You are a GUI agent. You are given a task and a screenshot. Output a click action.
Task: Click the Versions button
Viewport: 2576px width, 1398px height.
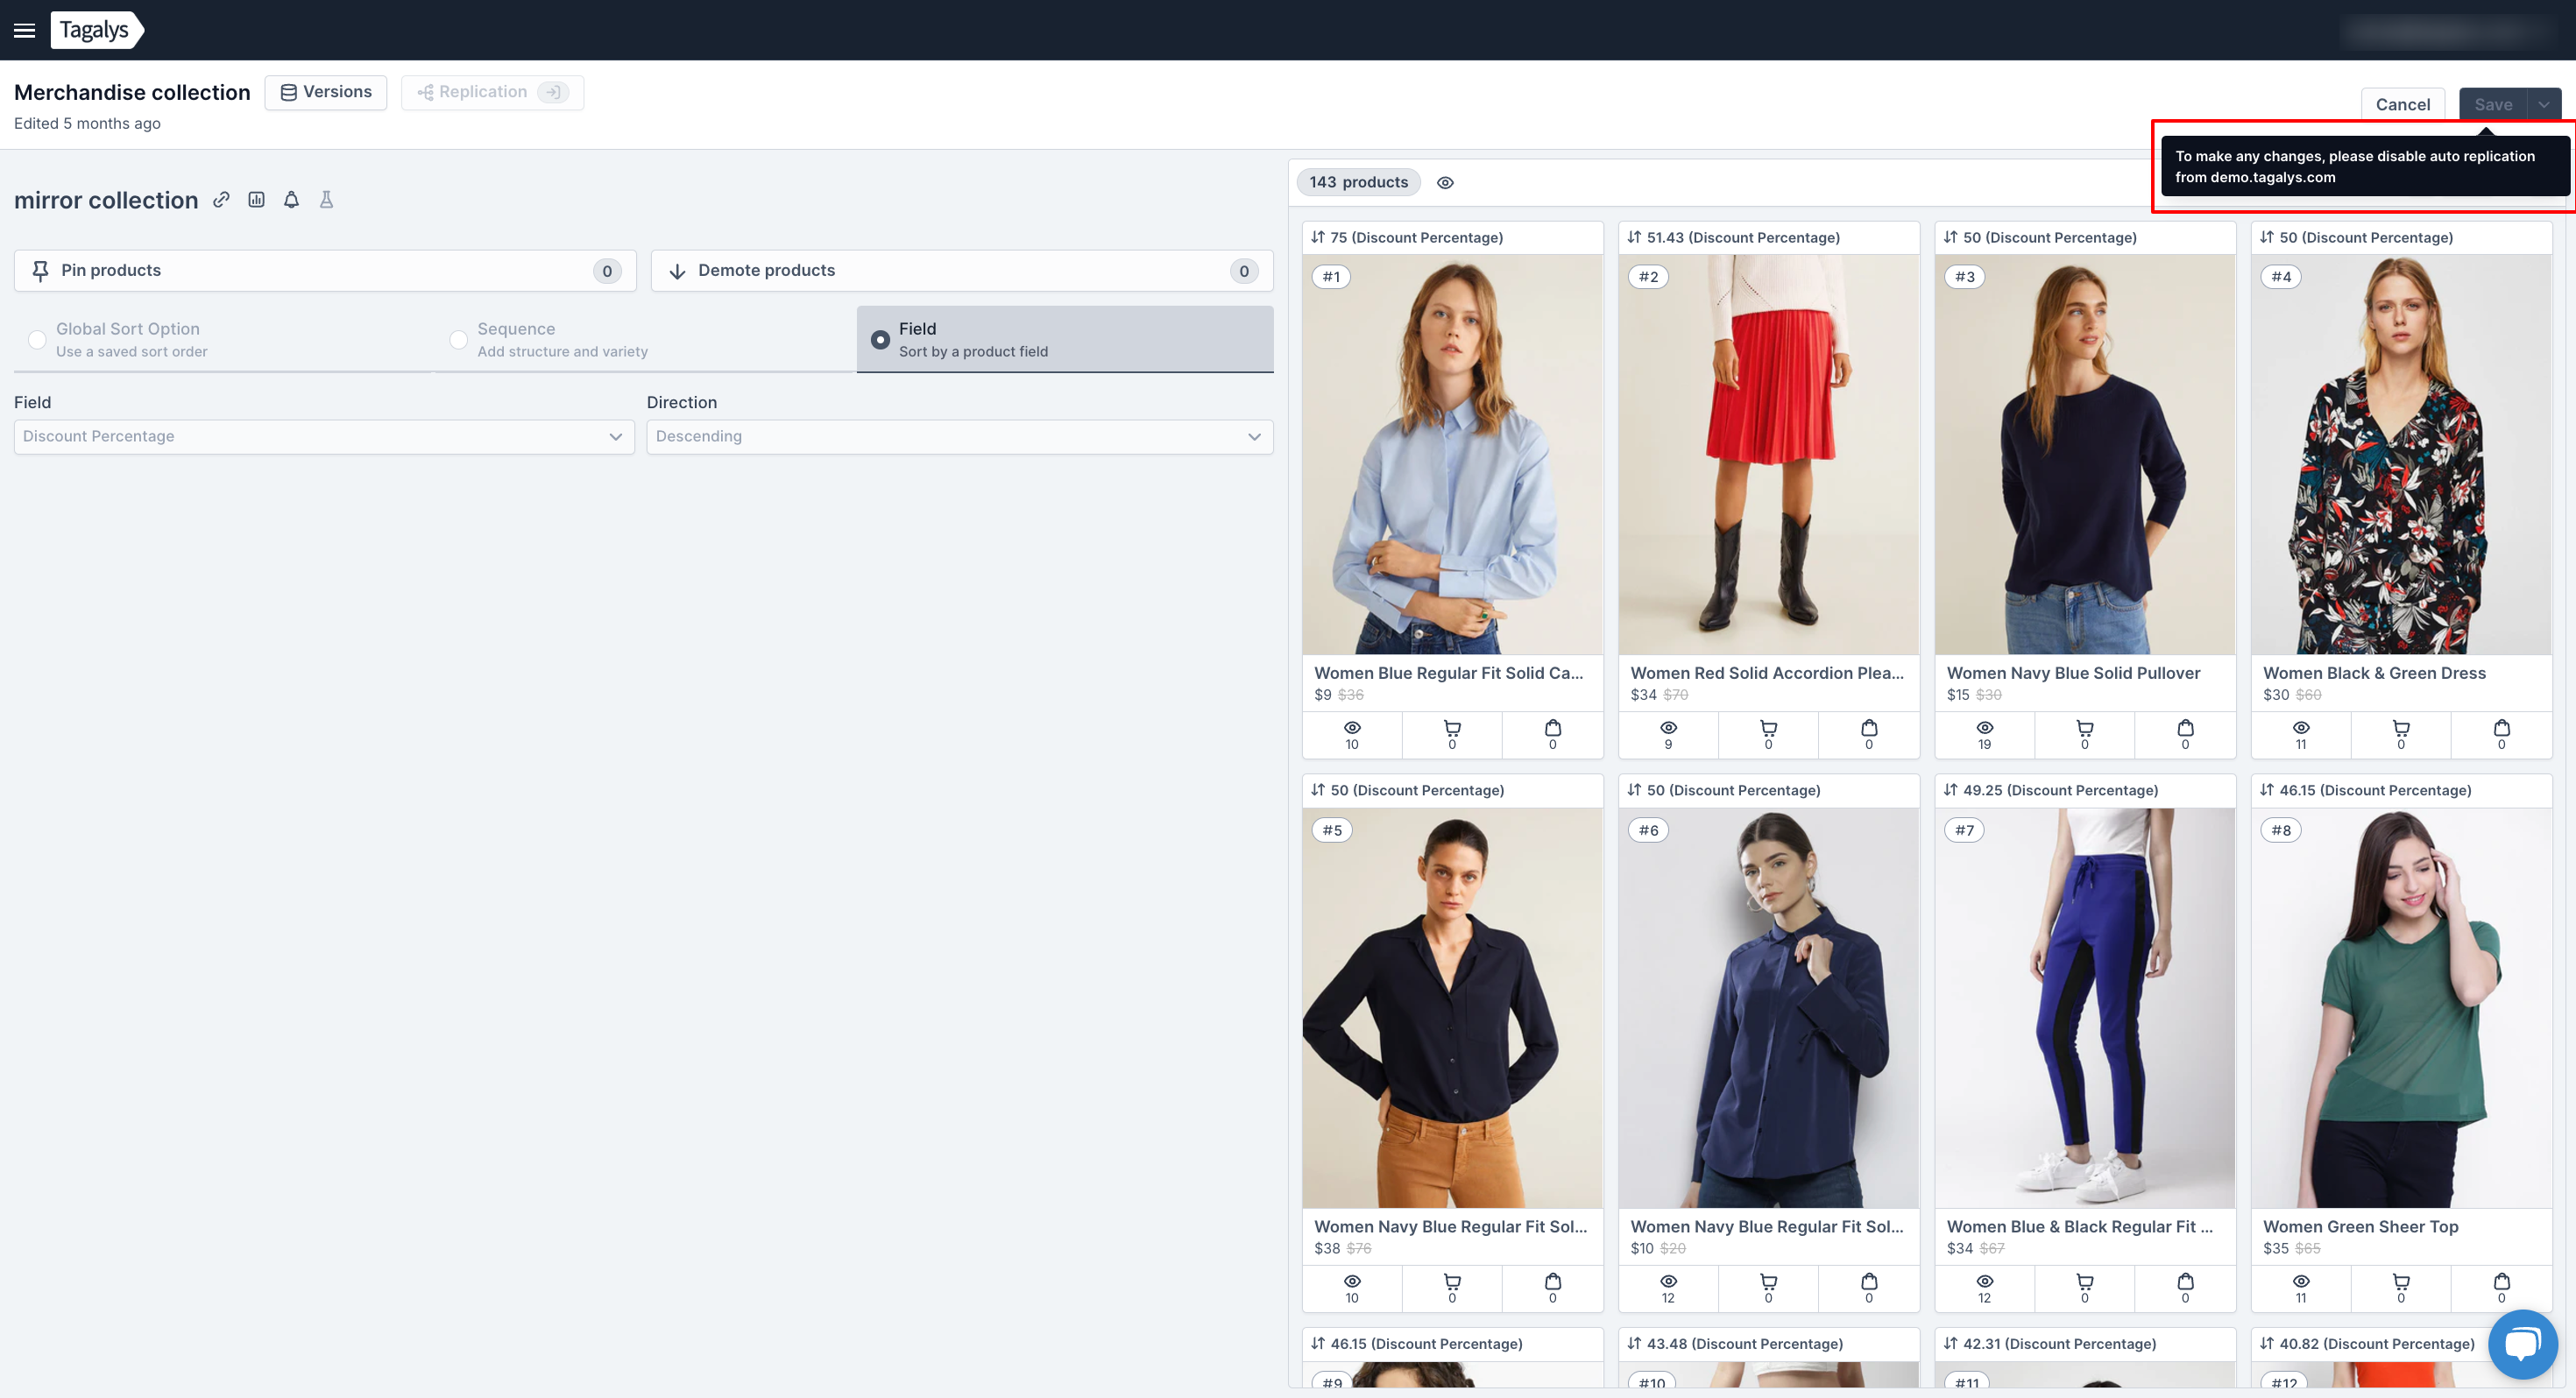point(326,92)
